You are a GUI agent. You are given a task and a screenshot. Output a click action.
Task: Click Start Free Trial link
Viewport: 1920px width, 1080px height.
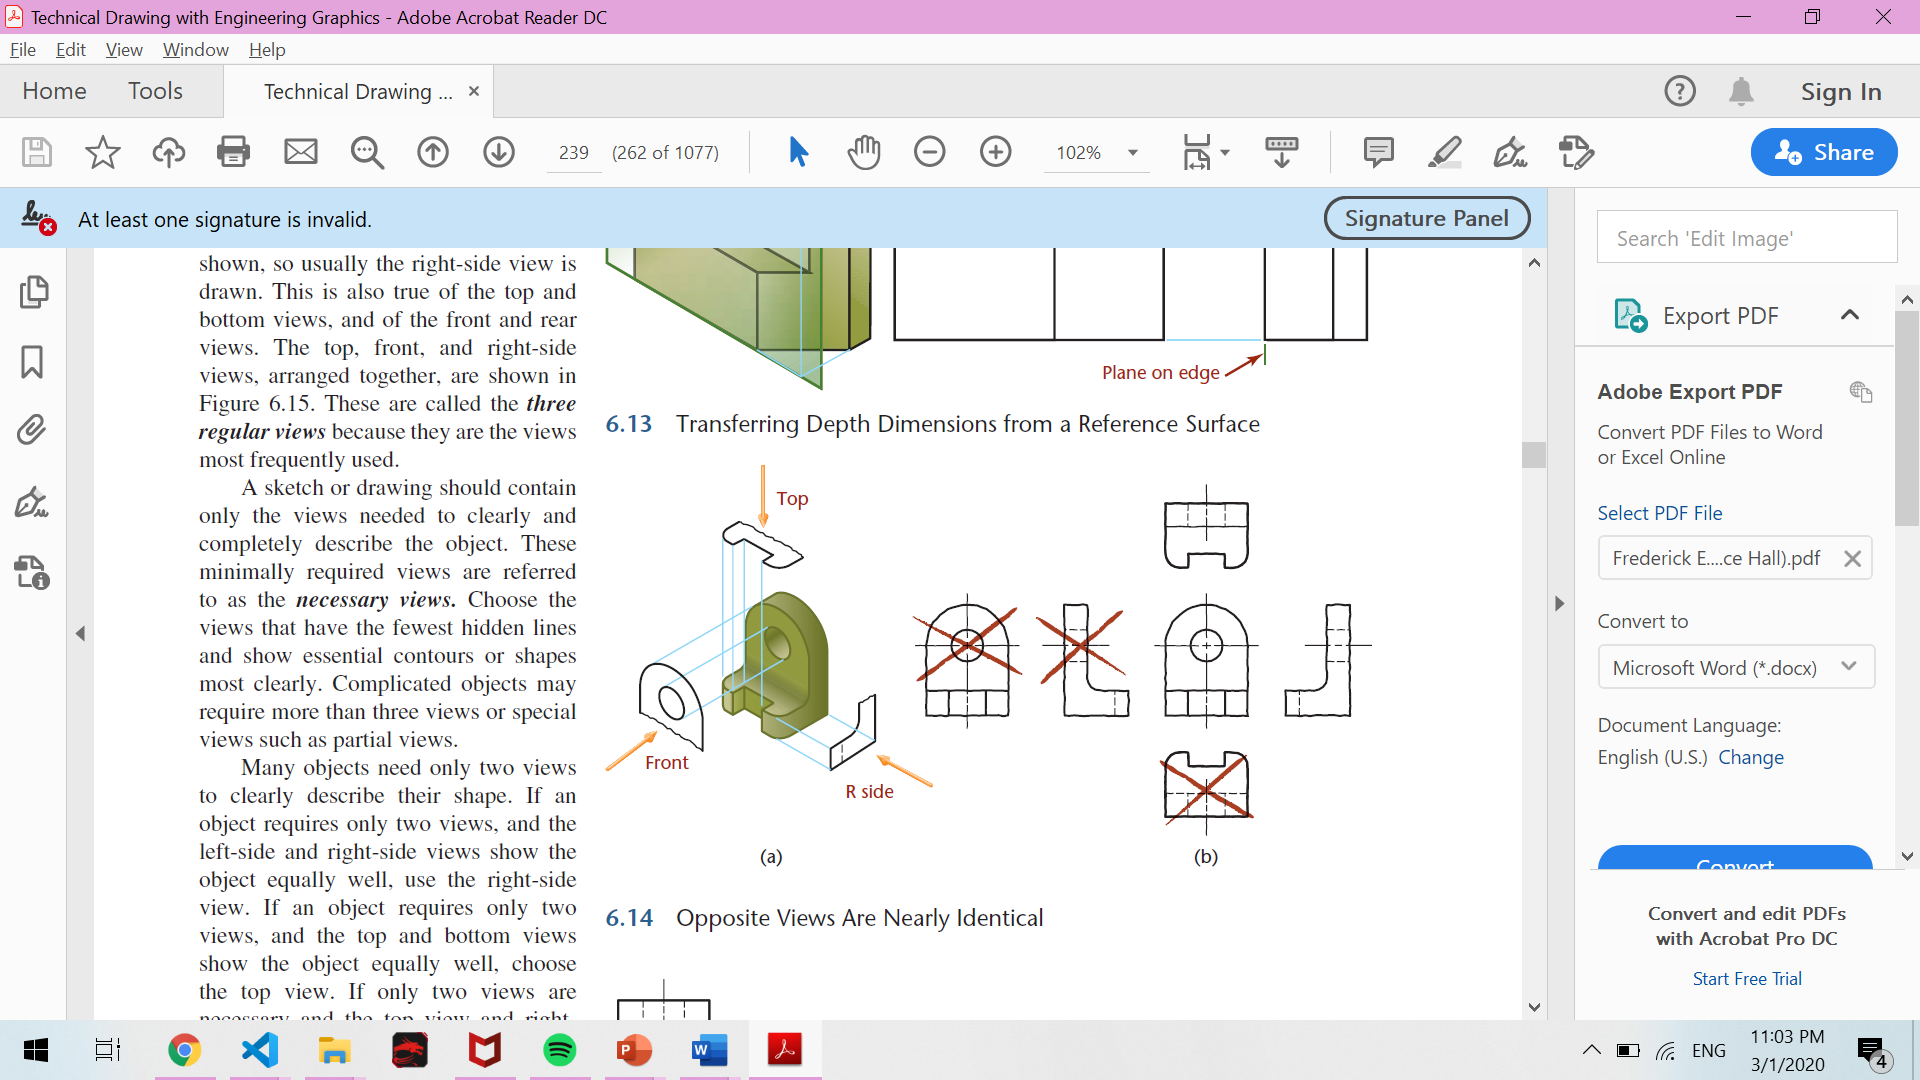(1746, 979)
